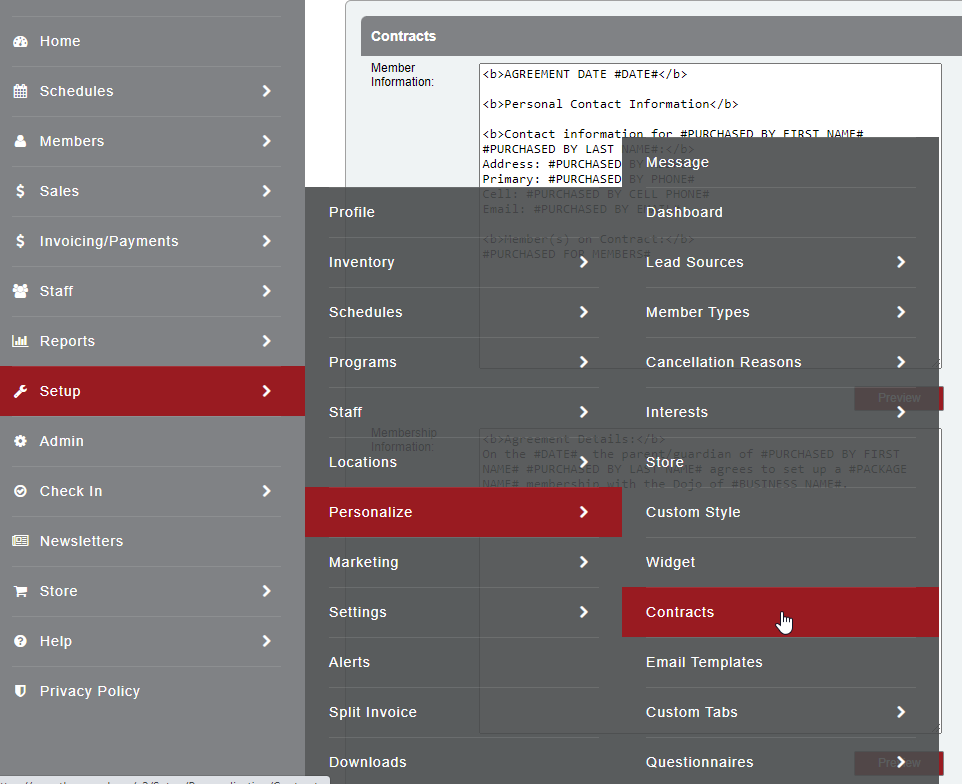Click the Store shopping cart icon
The height and width of the screenshot is (784, 962).
point(20,592)
